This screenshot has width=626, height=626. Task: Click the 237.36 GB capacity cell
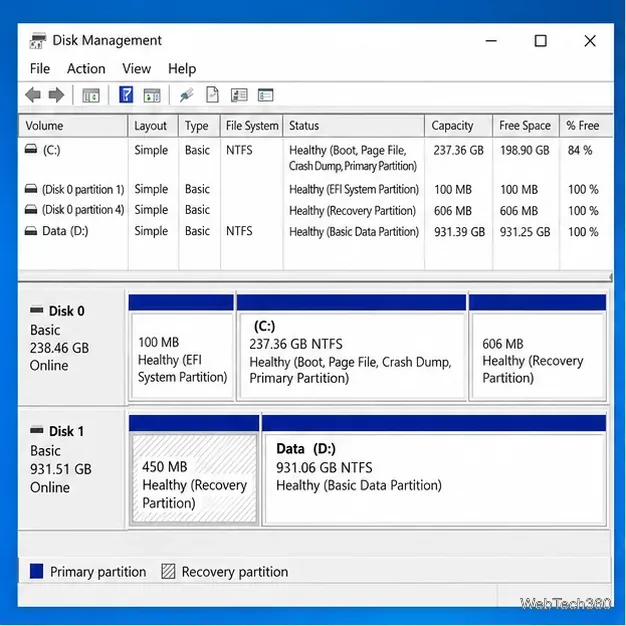tap(458, 151)
